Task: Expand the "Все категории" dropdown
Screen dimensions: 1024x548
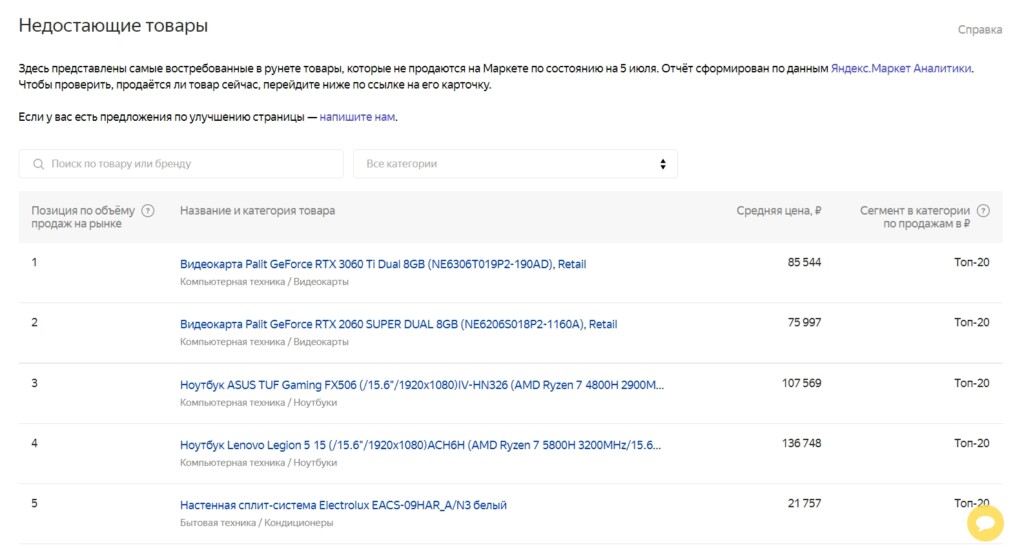Action: [515, 164]
